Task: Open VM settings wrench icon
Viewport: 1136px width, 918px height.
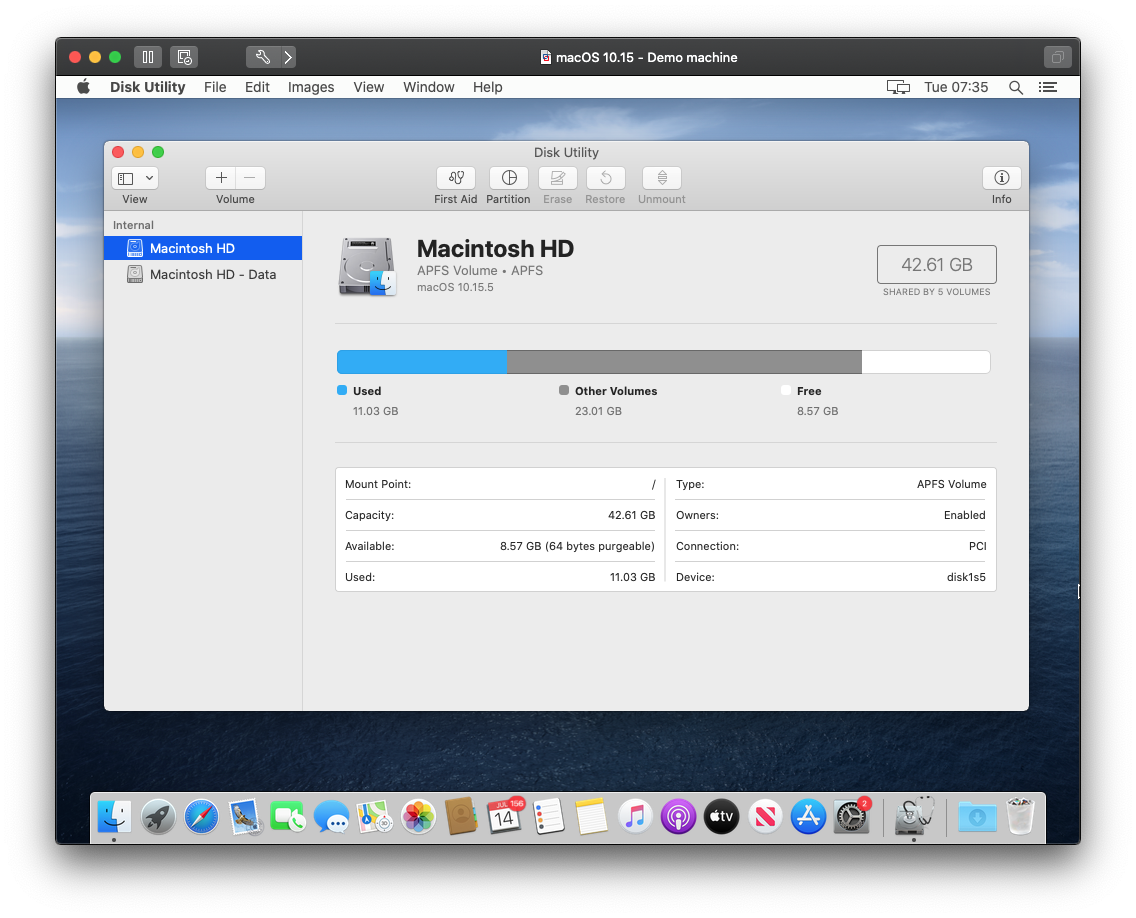Action: (262, 57)
